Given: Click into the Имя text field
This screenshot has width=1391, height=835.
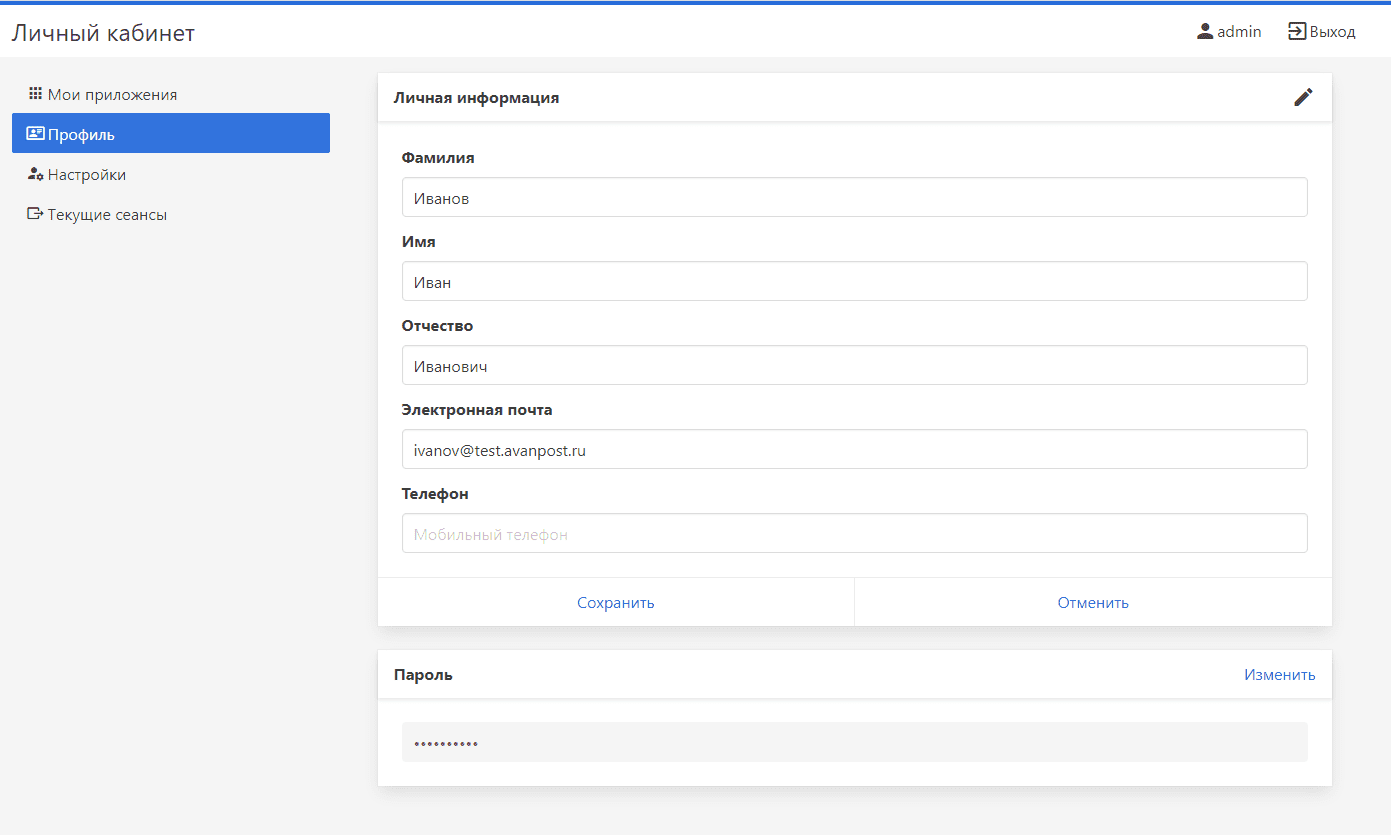Looking at the screenshot, I should point(854,281).
